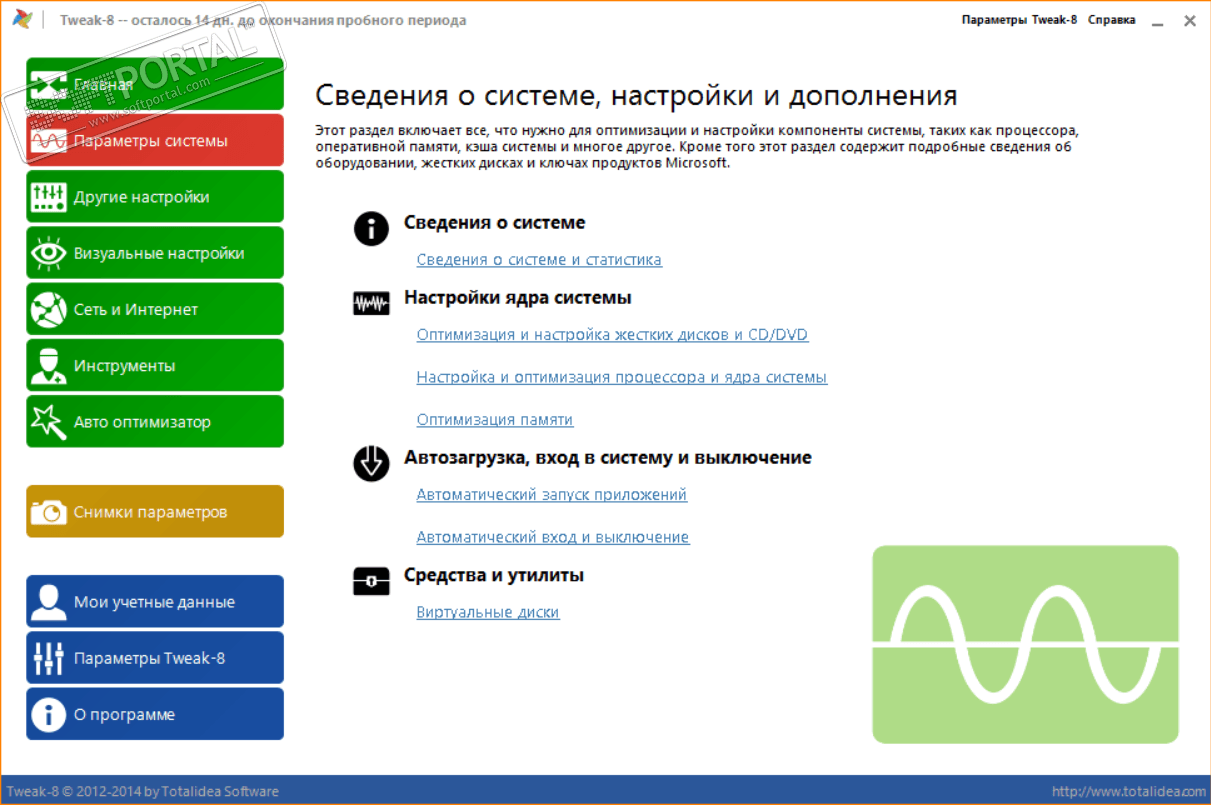The height and width of the screenshot is (805, 1211).
Task: Open Автоматический вход и выключение link
Action: tap(553, 537)
